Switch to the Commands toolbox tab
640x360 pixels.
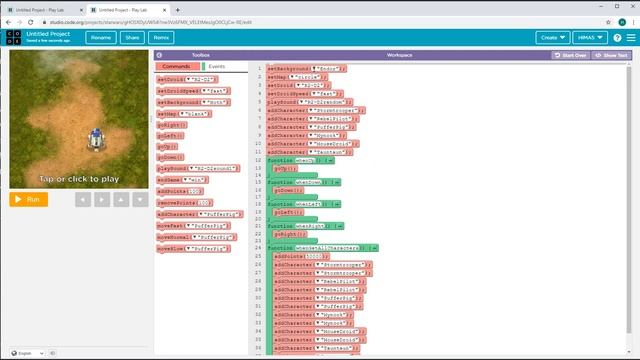click(x=177, y=67)
